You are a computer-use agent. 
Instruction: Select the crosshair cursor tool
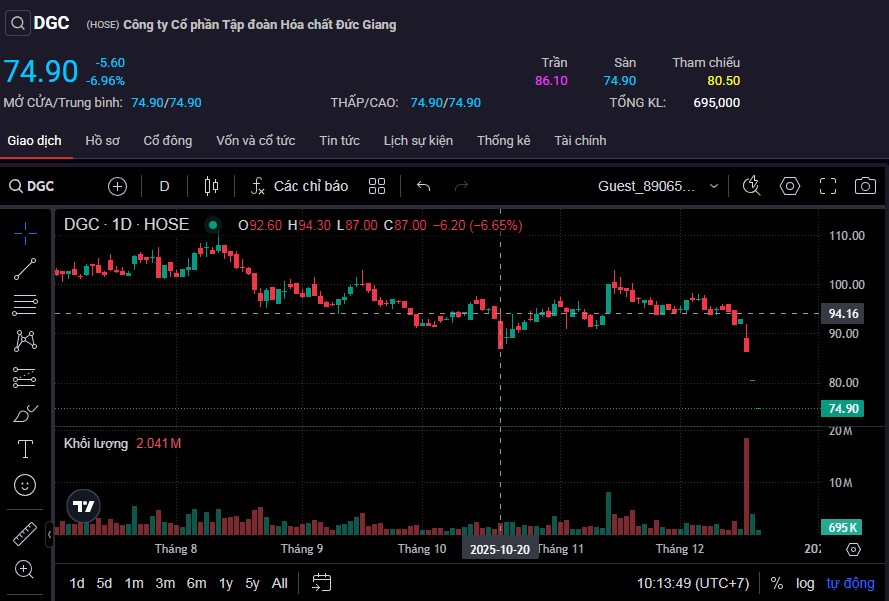click(25, 233)
